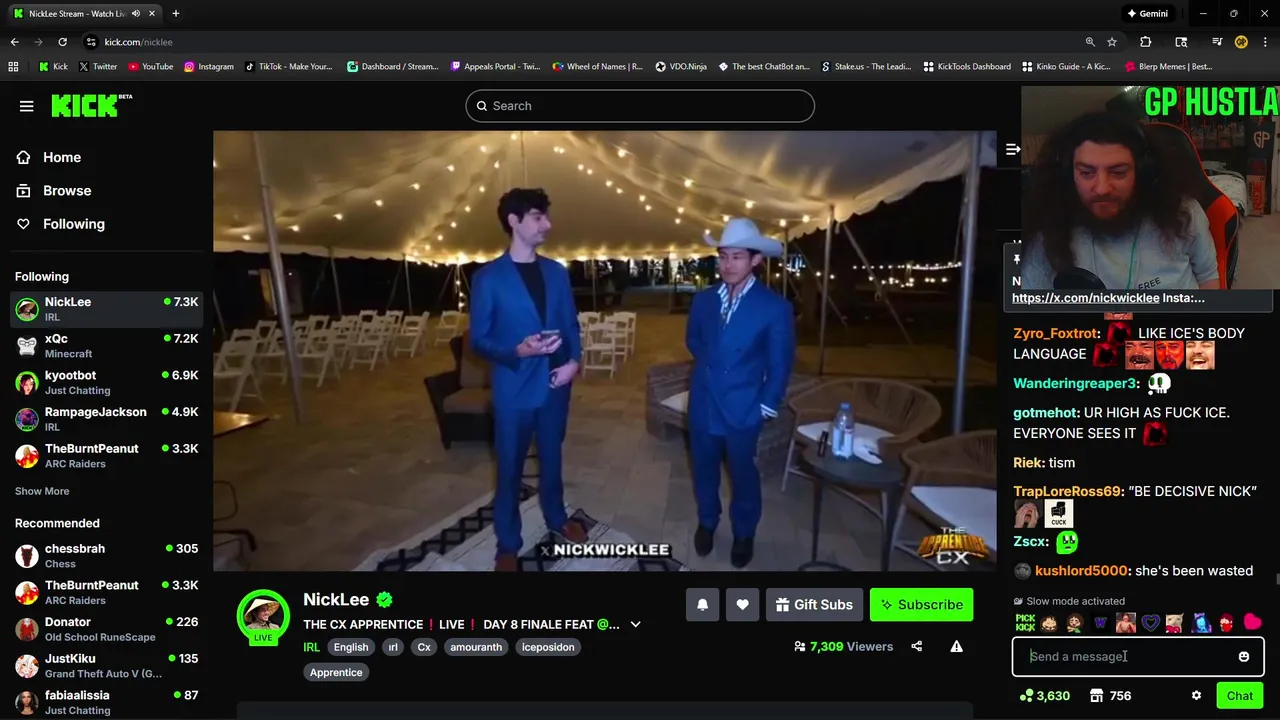Image resolution: width=1280 pixels, height=720 pixels.
Task: Open kyootbot channel in sidebar
Action: tap(107, 383)
